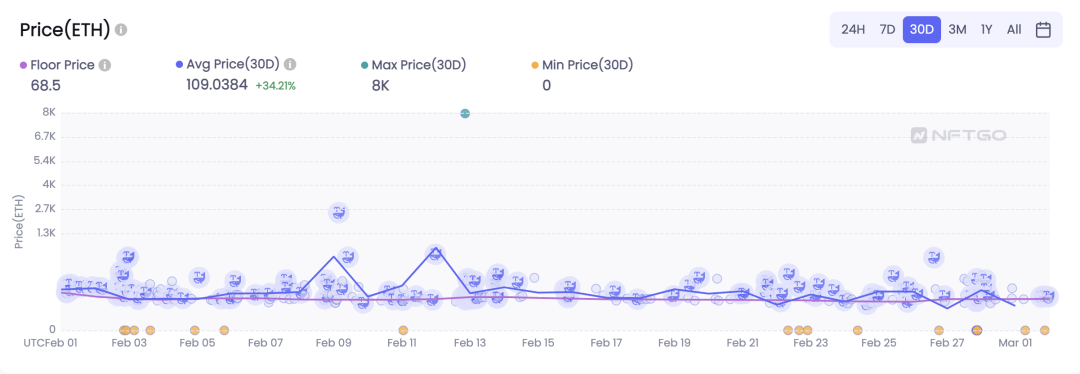The image size is (1080, 374).
Task: Click the info icon beside Price(ETH) title
Action: [x=121, y=30]
